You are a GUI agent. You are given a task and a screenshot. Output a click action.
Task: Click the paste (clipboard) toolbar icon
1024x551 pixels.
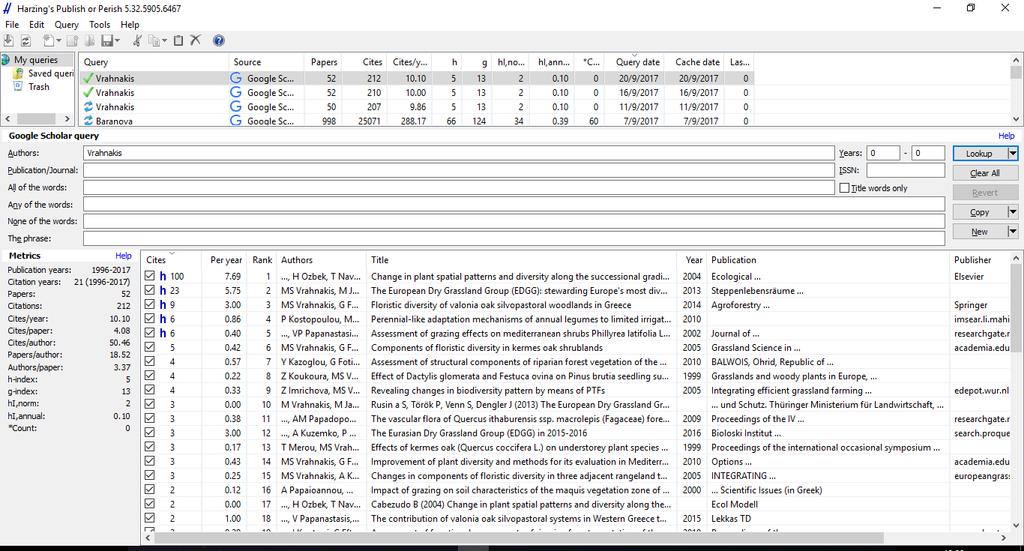(178, 40)
